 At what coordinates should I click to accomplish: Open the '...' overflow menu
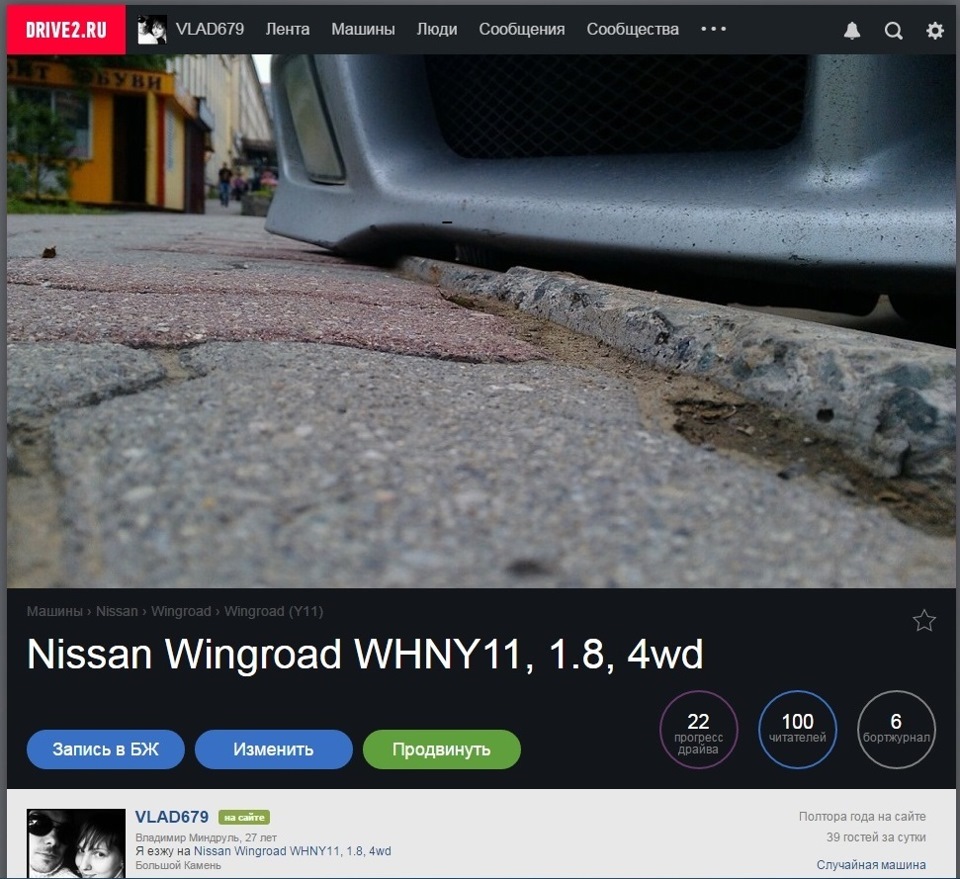pos(713,29)
